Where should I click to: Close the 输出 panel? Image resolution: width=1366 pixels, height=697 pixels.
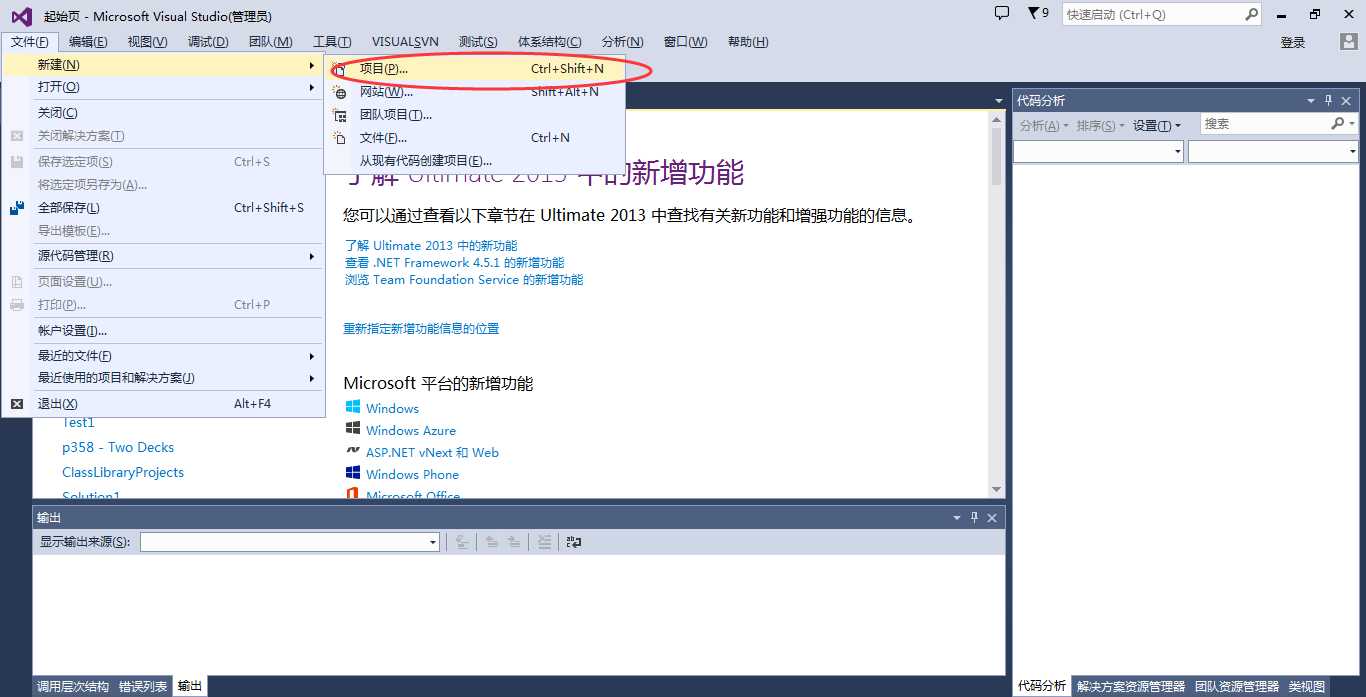(992, 518)
